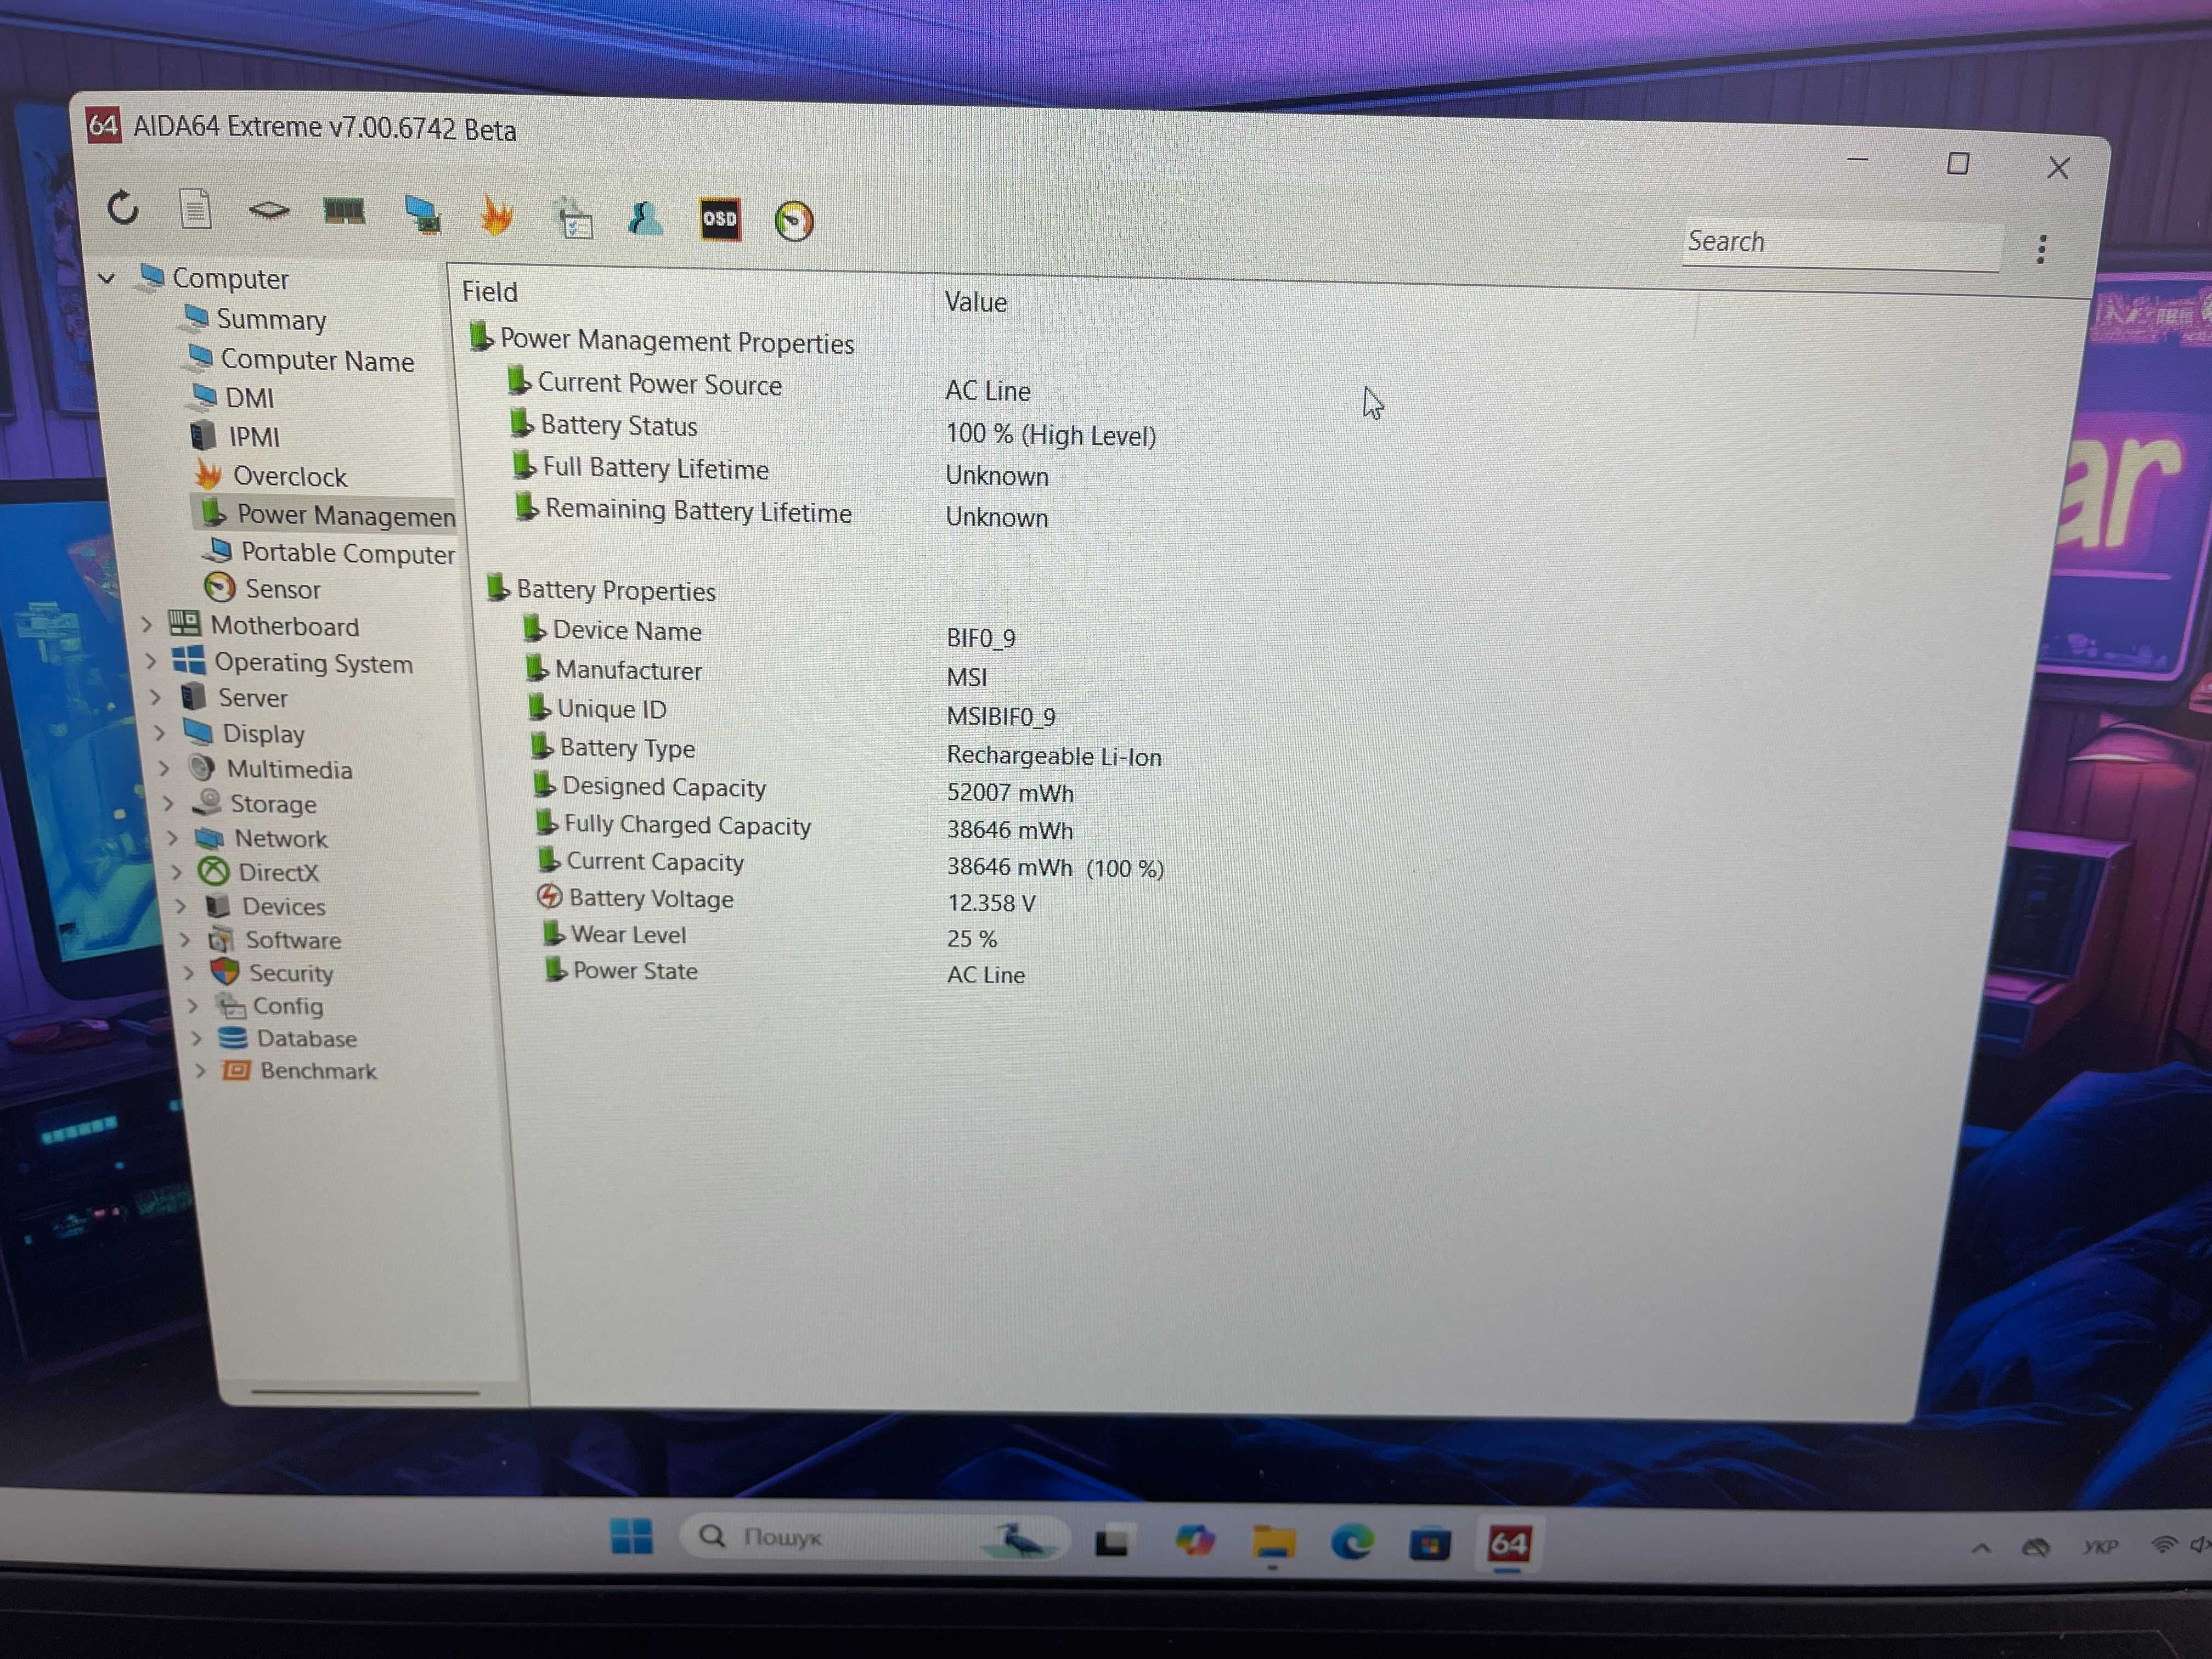Image resolution: width=2212 pixels, height=1659 pixels.
Task: Select Computer Name in the tree
Action: [300, 359]
